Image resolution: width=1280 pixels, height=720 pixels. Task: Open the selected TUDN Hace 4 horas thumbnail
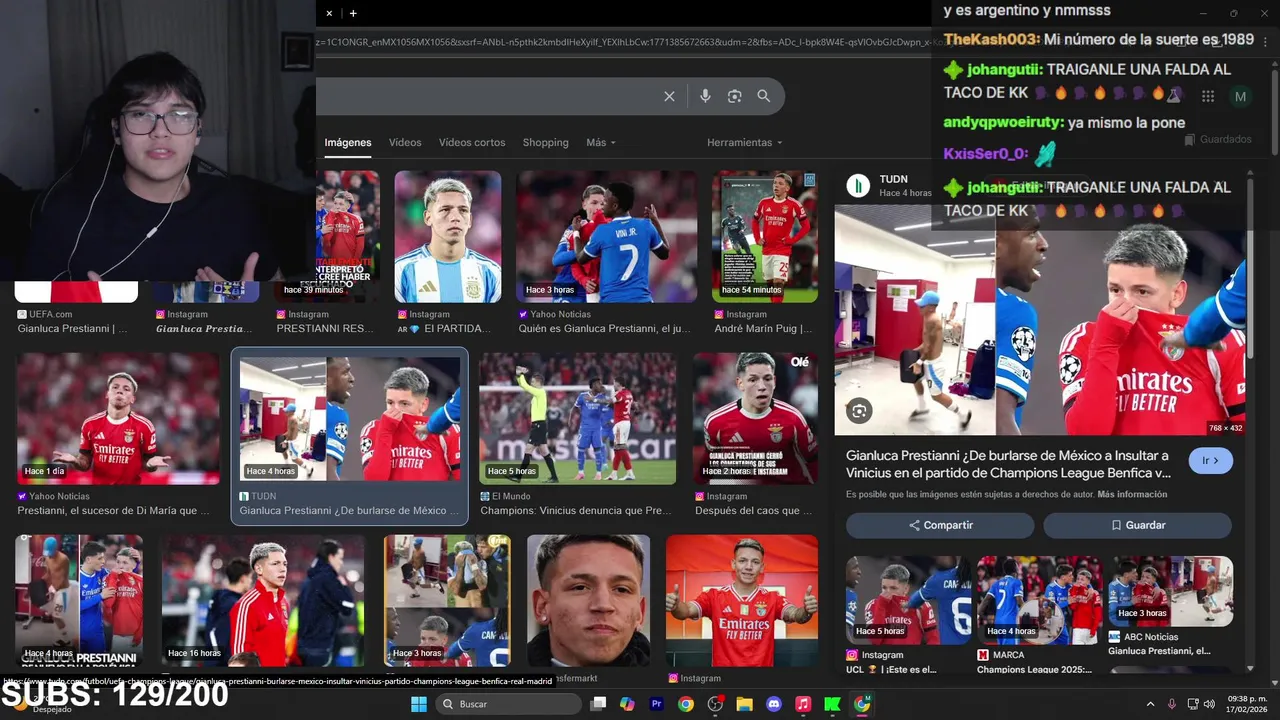pyautogui.click(x=349, y=418)
